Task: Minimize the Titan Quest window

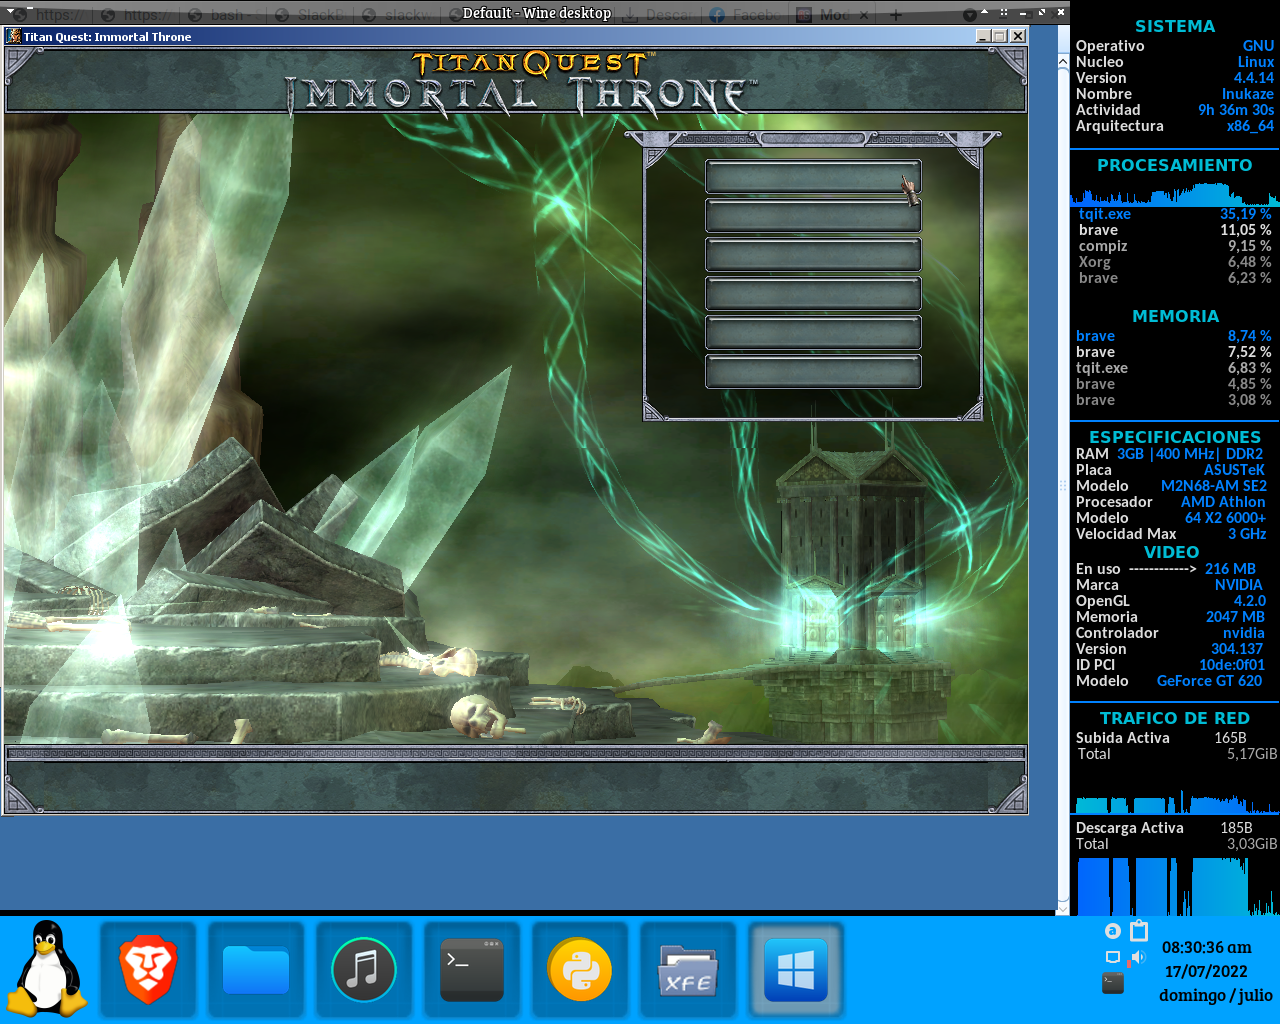Action: (x=983, y=36)
